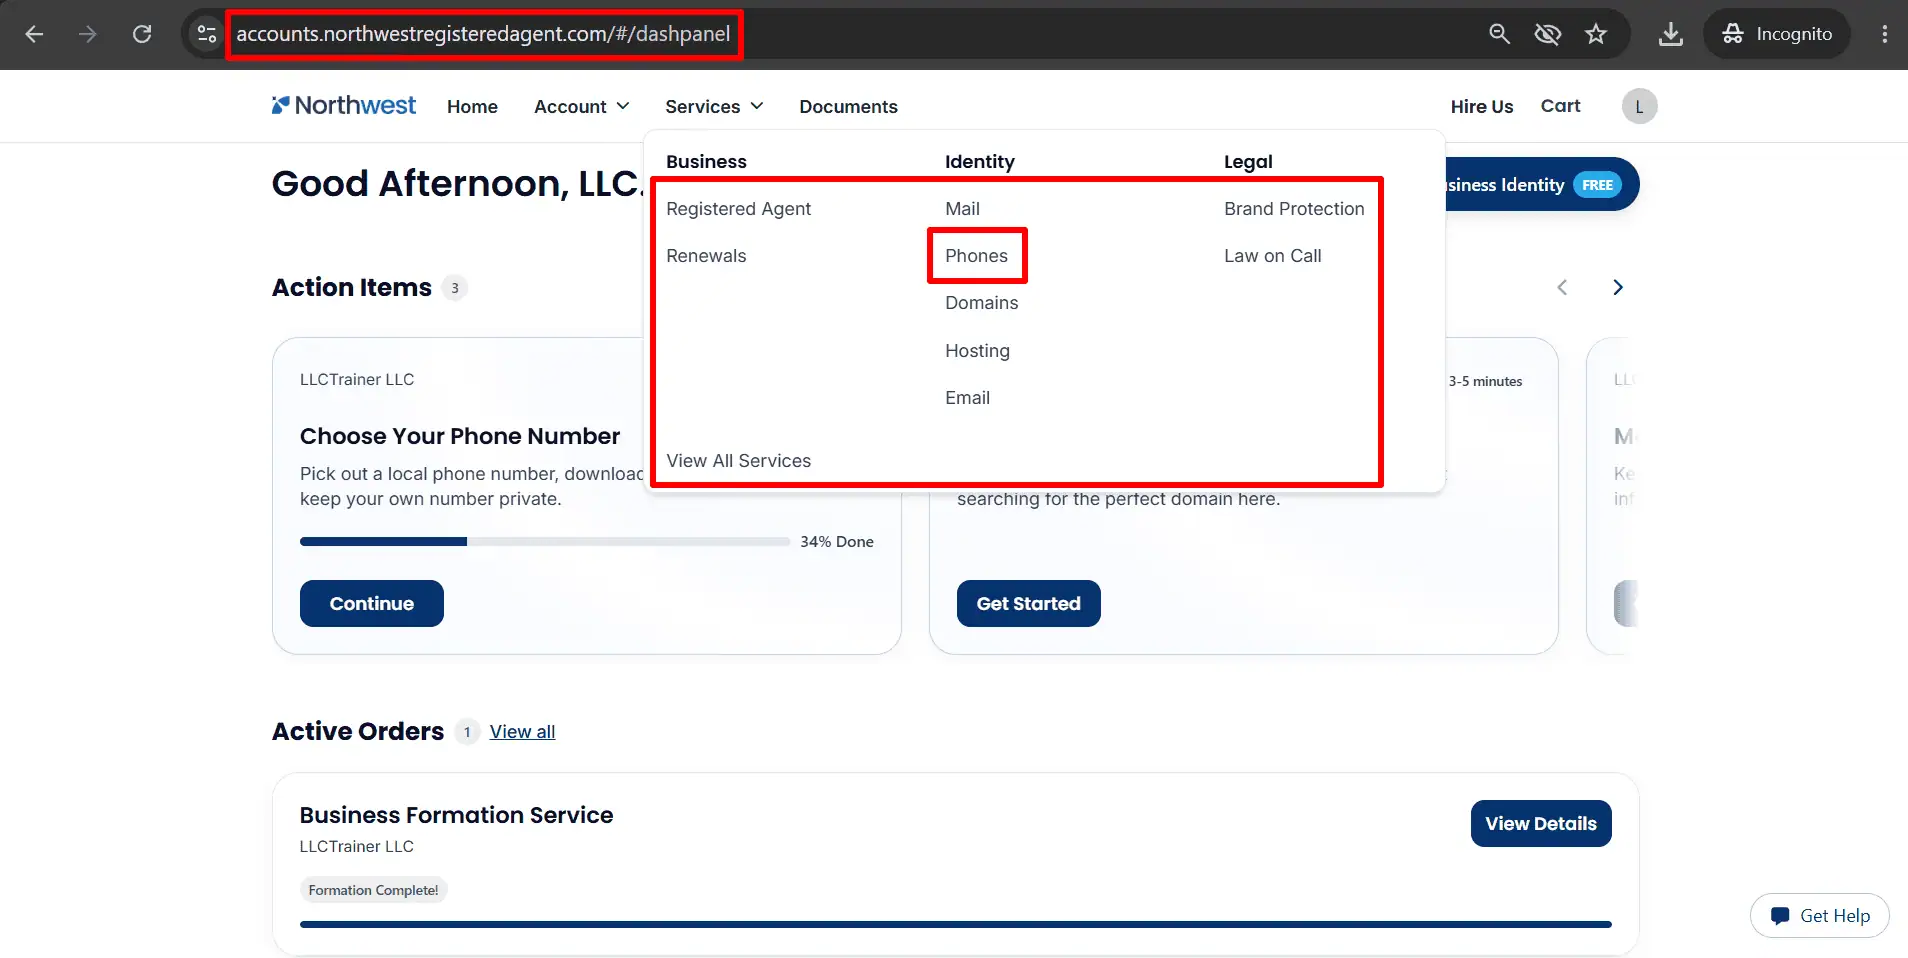This screenshot has width=1908, height=958.
Task: Click the Get Started button
Action: pos(1028,604)
